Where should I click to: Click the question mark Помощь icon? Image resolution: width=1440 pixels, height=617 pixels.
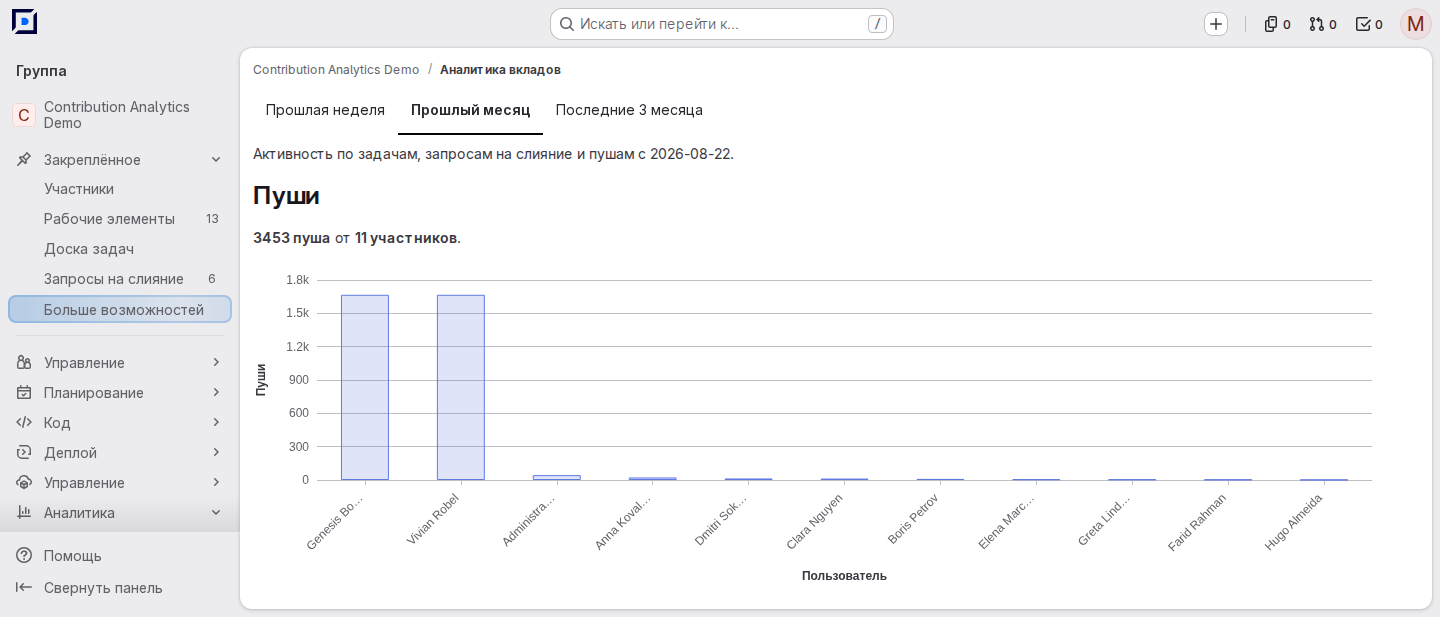tap(24, 556)
